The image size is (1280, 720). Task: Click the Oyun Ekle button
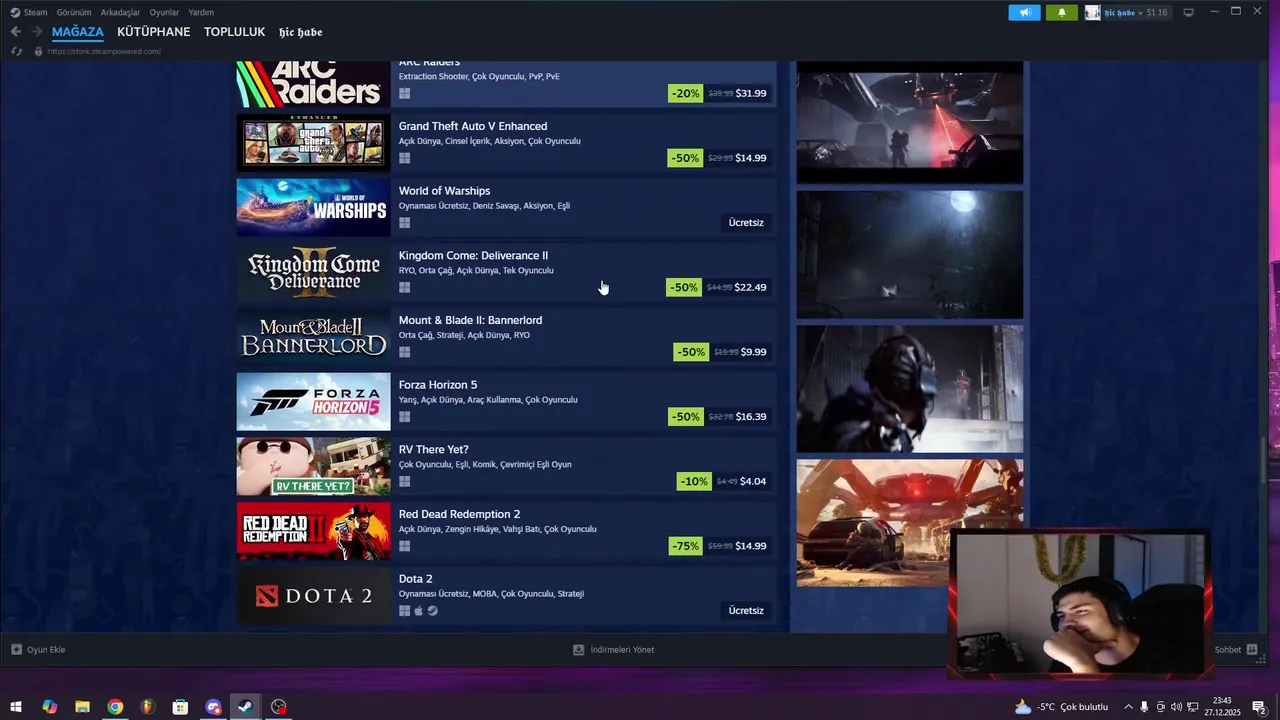coord(38,649)
